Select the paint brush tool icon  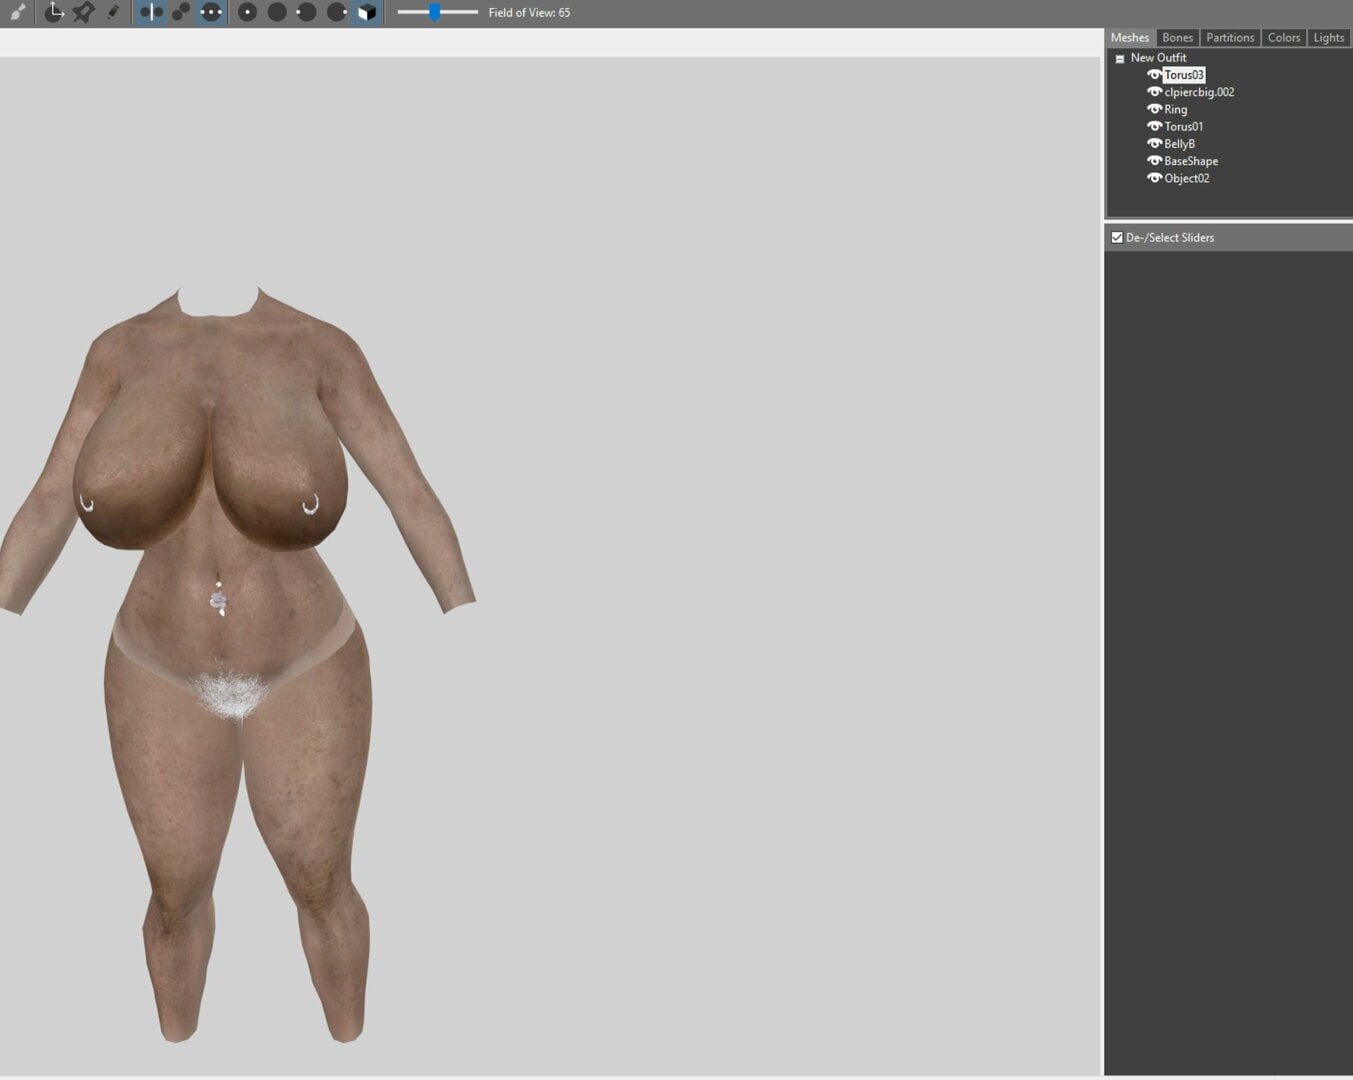coord(18,12)
